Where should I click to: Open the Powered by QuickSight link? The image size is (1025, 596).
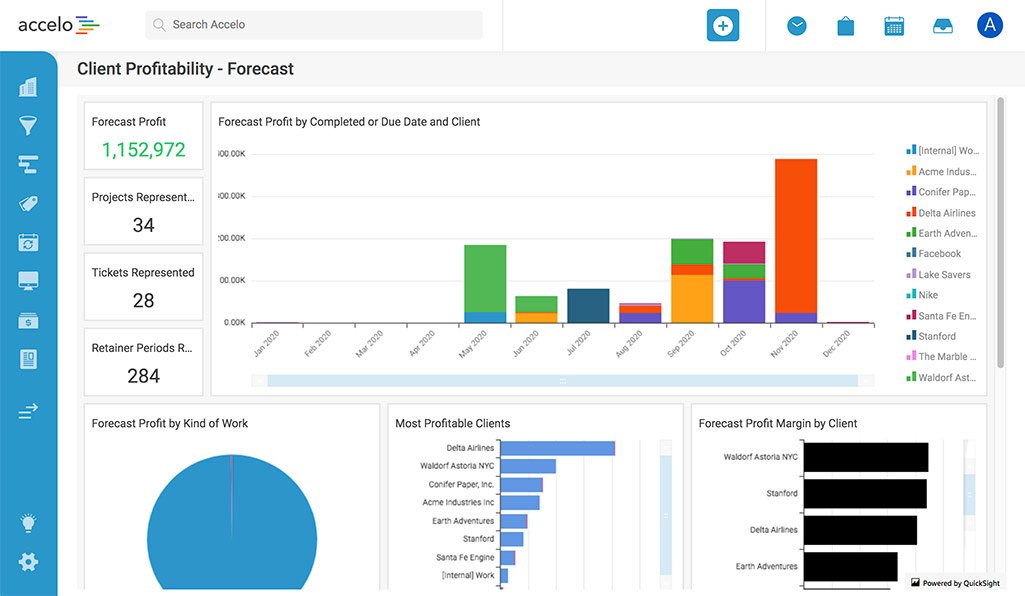tap(955, 583)
